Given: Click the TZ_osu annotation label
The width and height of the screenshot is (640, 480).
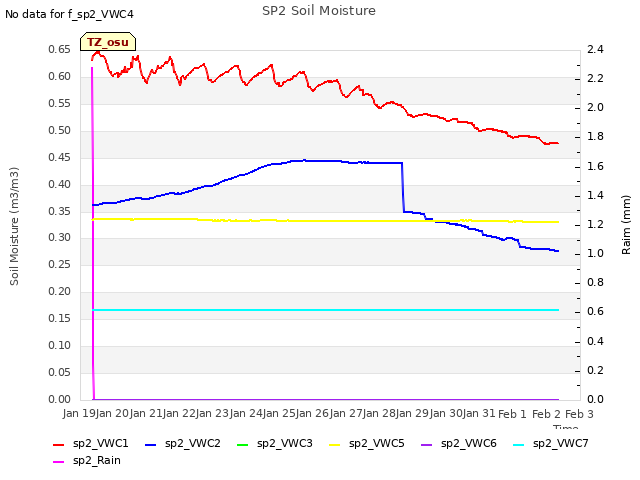Looking at the screenshot, I should tap(108, 42).
